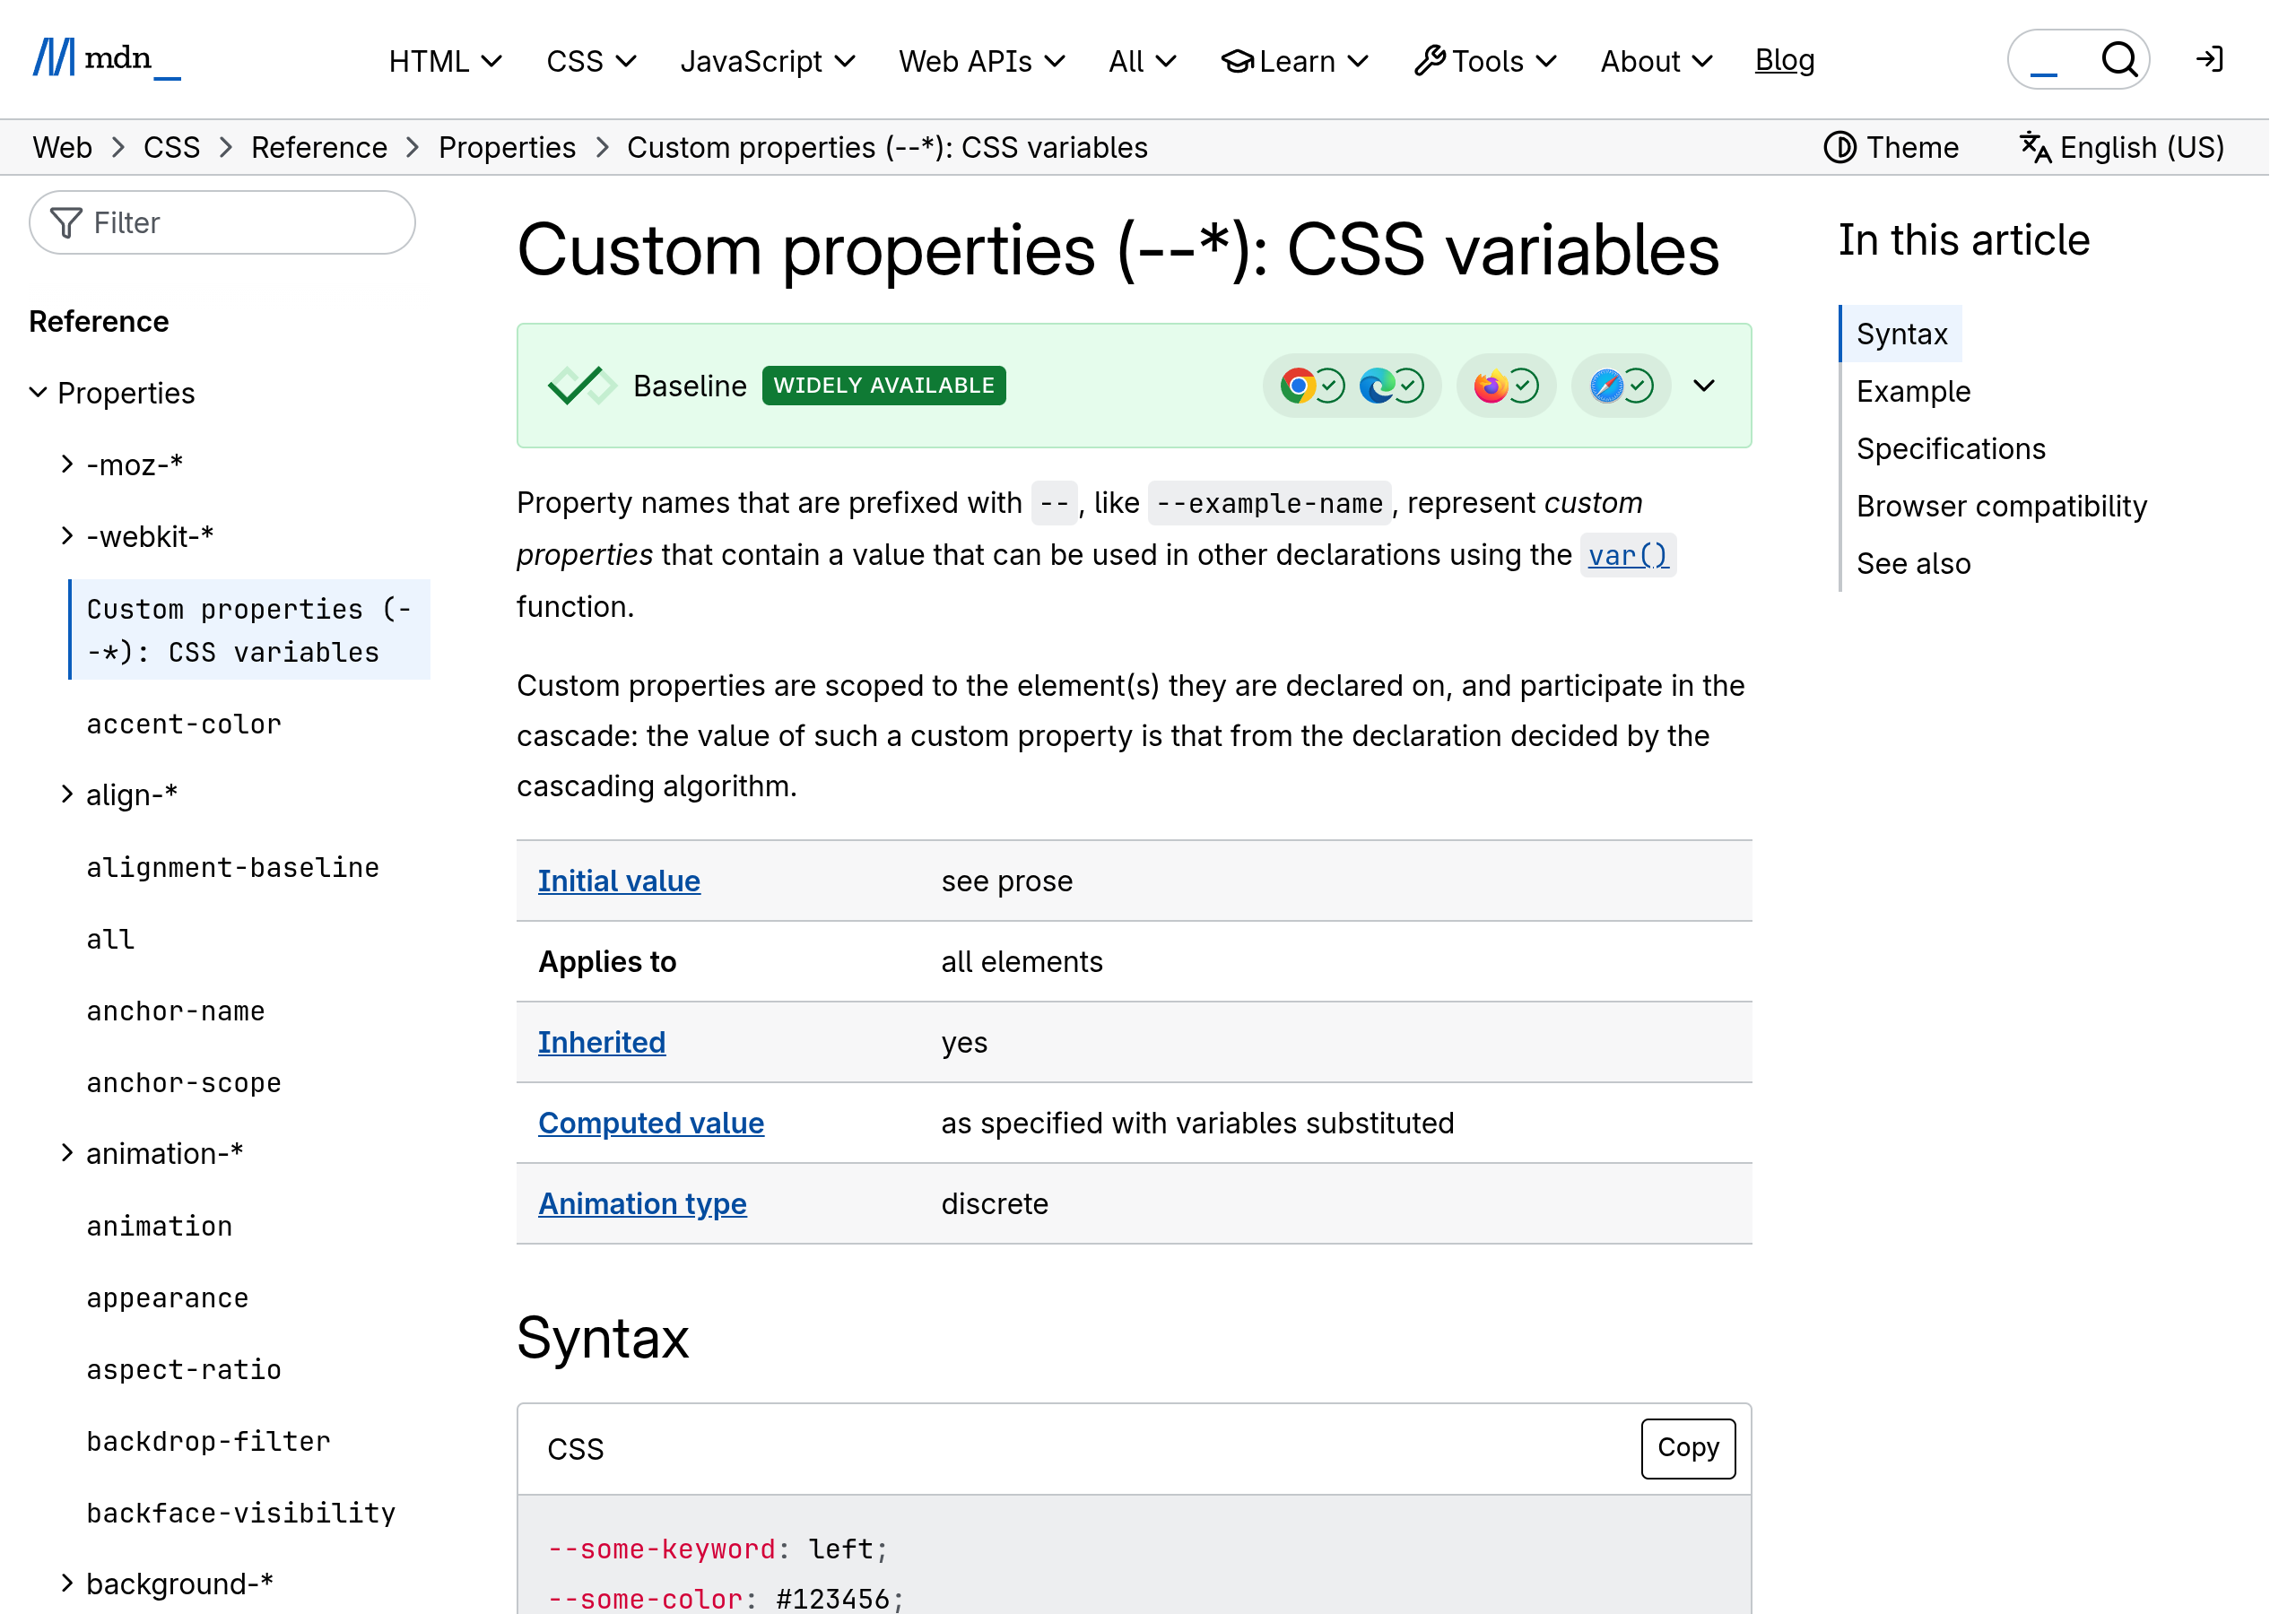Click the Firefox browser support icon
Screen dimensions: 2296x1614
[x=1490, y=386]
